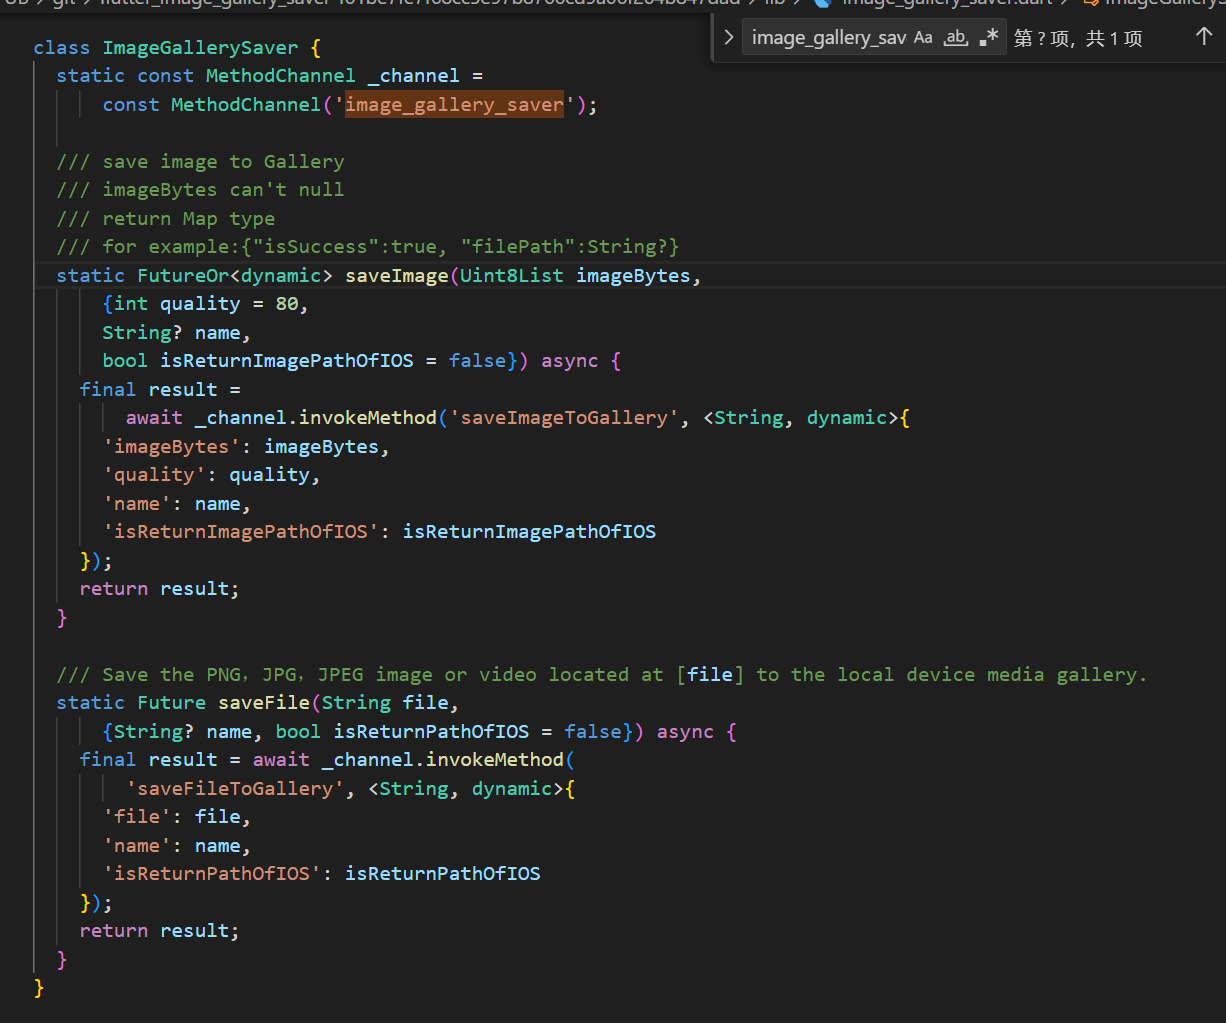Click "MethodChannel" in the static const declaration

pos(281,76)
